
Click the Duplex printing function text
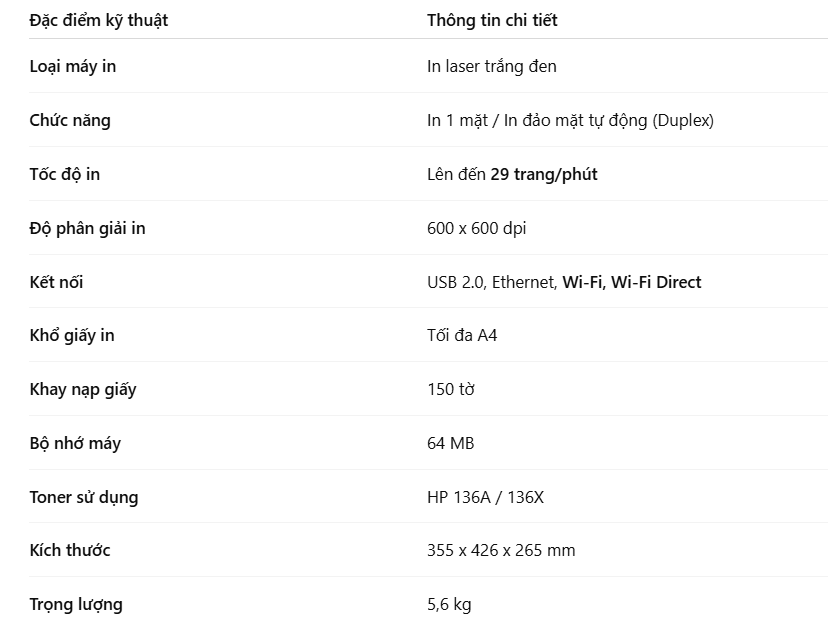coord(608,120)
